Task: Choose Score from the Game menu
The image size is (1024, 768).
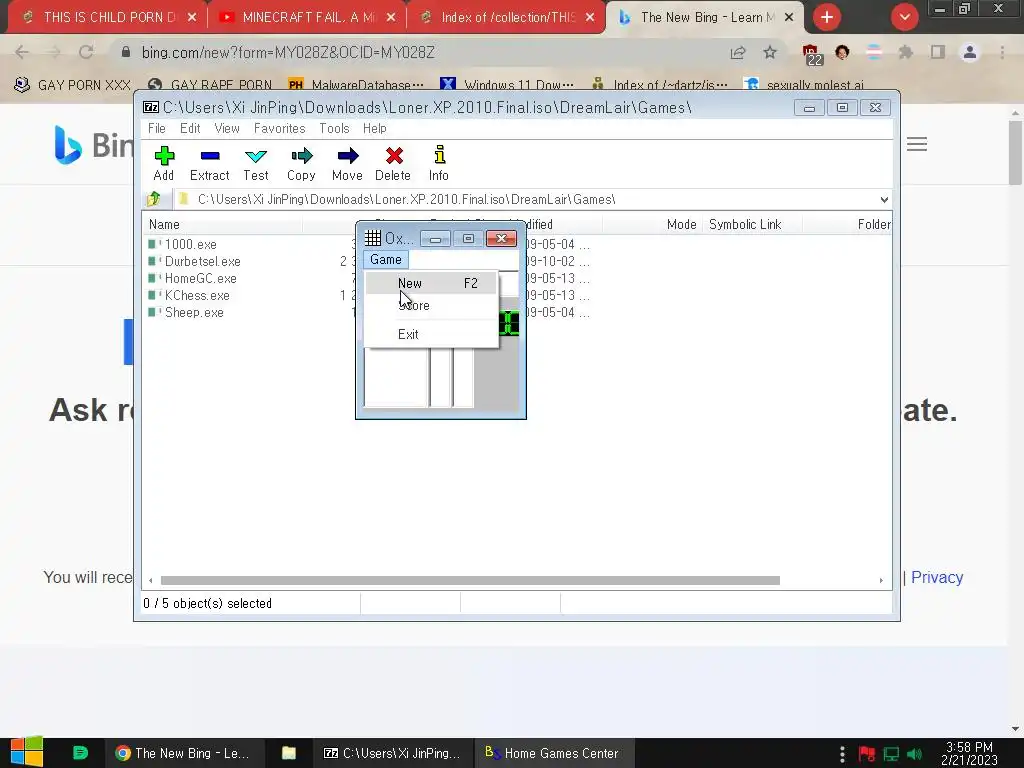Action: pyautogui.click(x=431, y=306)
